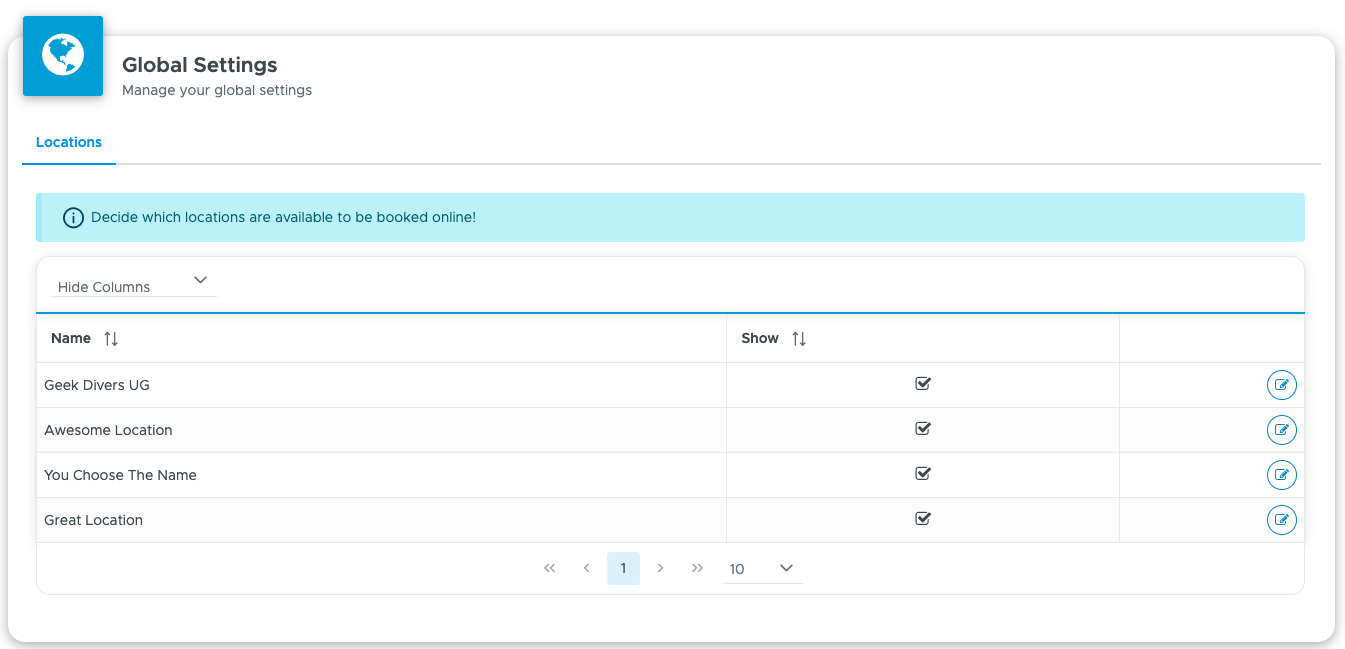The width and height of the screenshot is (1345, 649).
Task: Click the booked online info message text
Action: coord(283,217)
